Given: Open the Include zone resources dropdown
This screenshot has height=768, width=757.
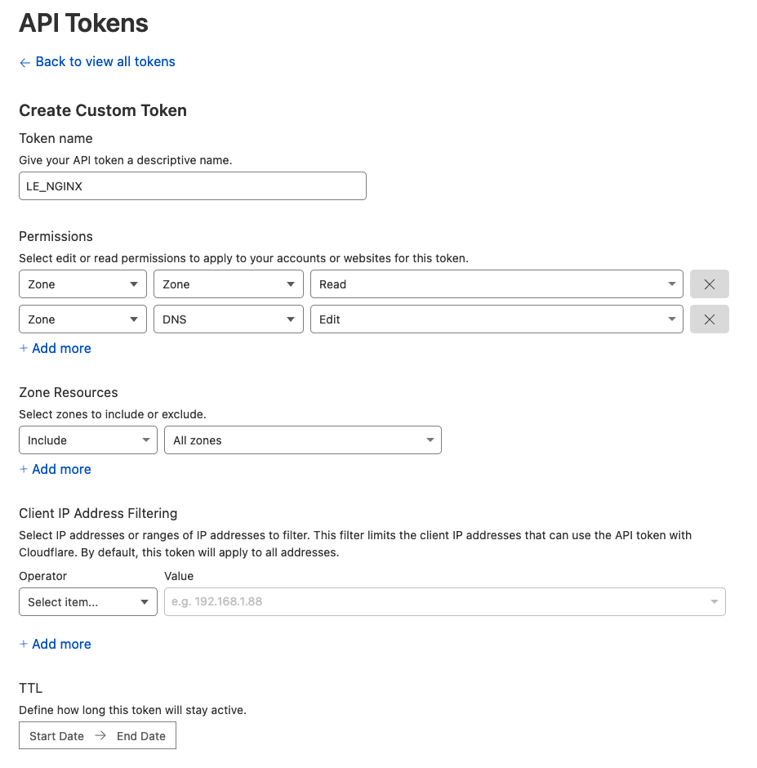Looking at the screenshot, I should point(88,440).
